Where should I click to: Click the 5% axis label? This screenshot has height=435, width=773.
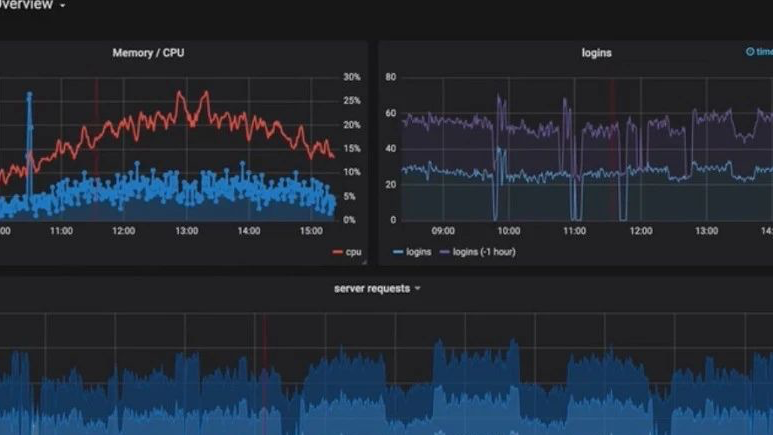click(x=349, y=196)
